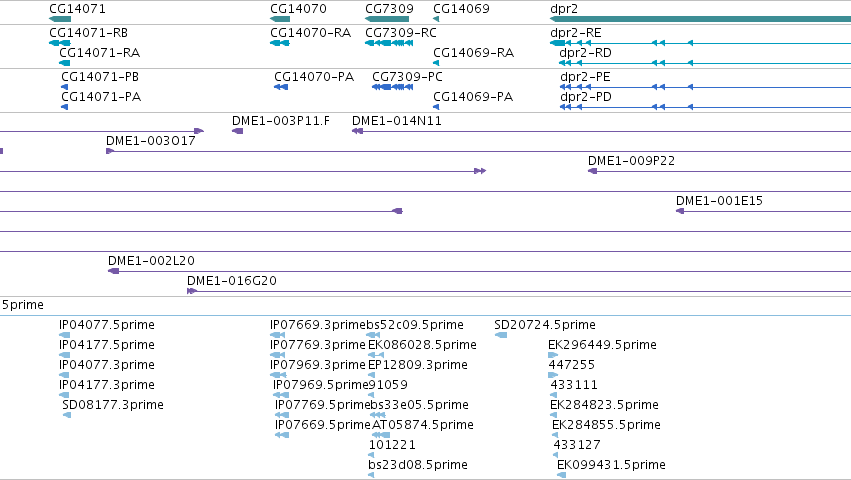Click BAC clone DME1-002L20
Screen dimensions: 851x480
(x=151, y=261)
